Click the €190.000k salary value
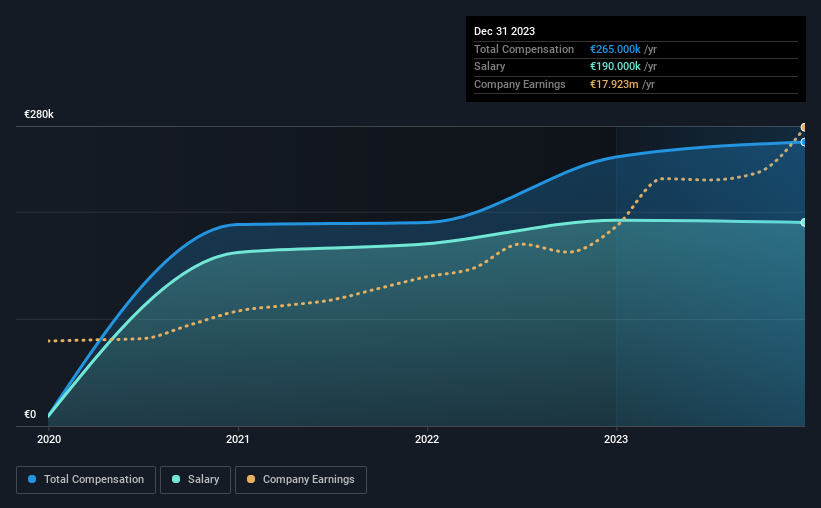 click(x=615, y=67)
